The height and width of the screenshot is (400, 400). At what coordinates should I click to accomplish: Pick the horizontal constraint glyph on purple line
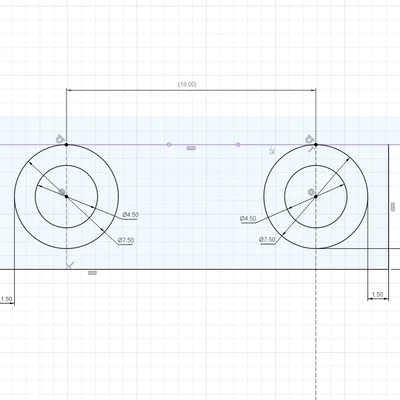click(x=191, y=148)
